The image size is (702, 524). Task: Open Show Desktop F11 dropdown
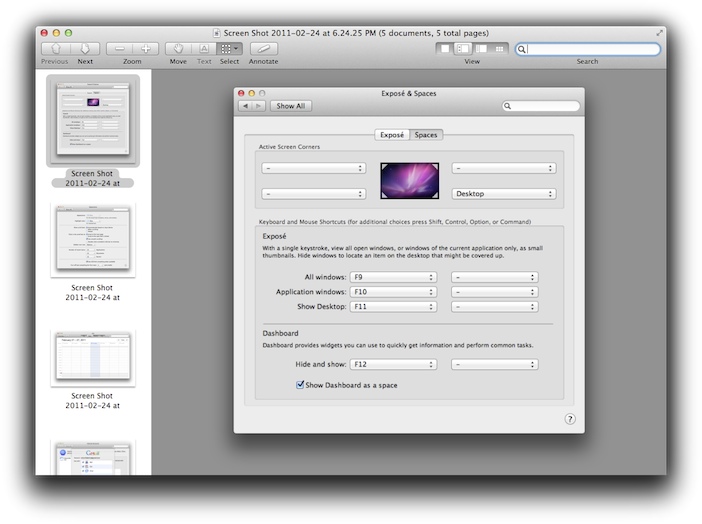(x=394, y=307)
